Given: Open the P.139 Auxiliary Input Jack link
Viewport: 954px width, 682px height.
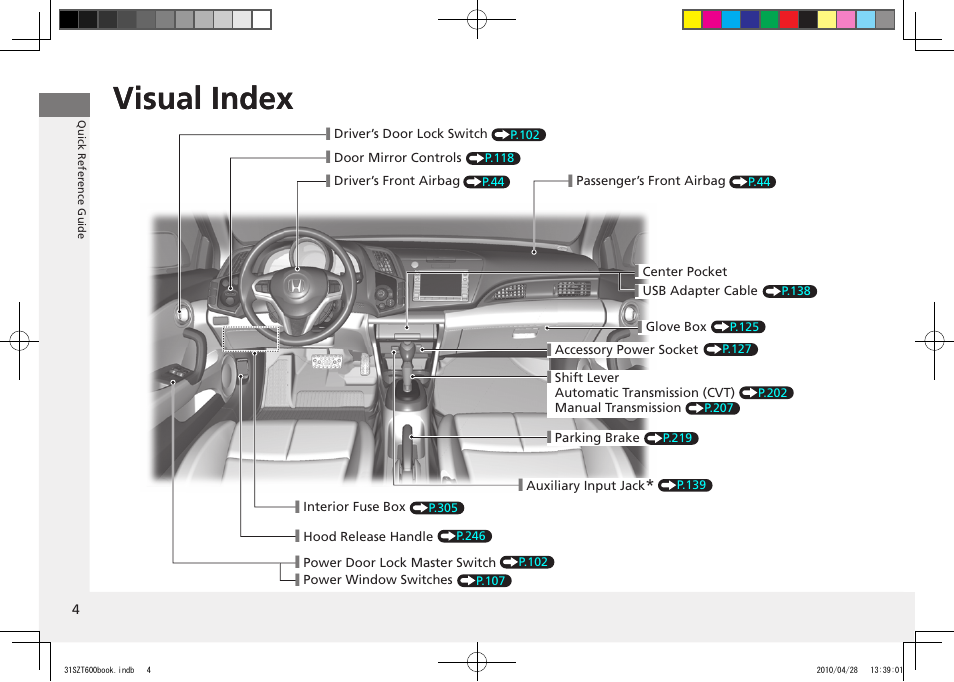Looking at the screenshot, I should [685, 485].
